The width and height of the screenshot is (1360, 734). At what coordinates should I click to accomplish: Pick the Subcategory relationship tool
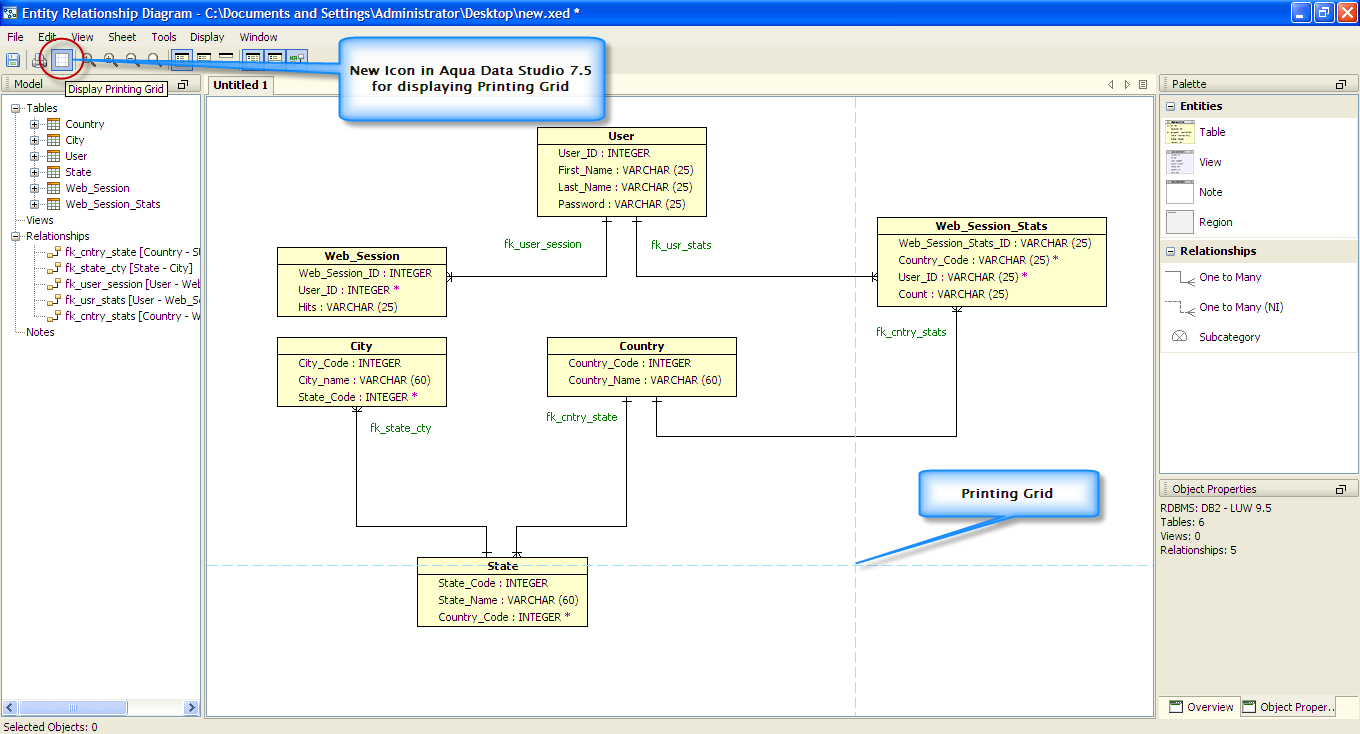[x=1214, y=337]
